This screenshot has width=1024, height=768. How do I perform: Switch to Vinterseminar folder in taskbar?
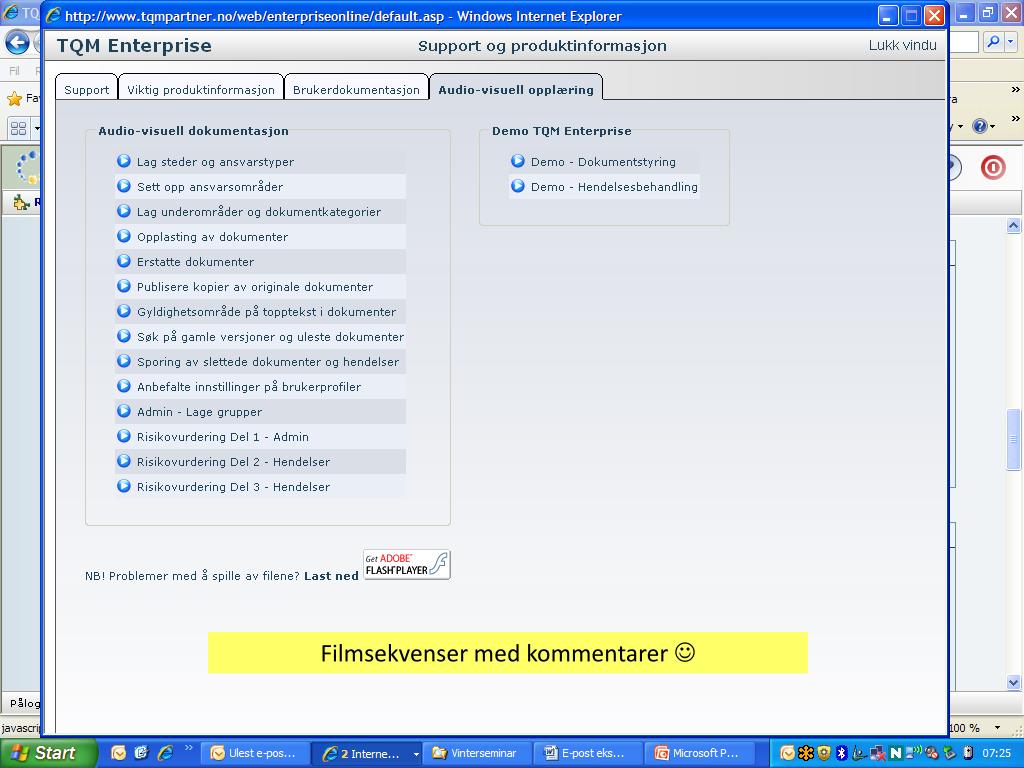pos(476,753)
